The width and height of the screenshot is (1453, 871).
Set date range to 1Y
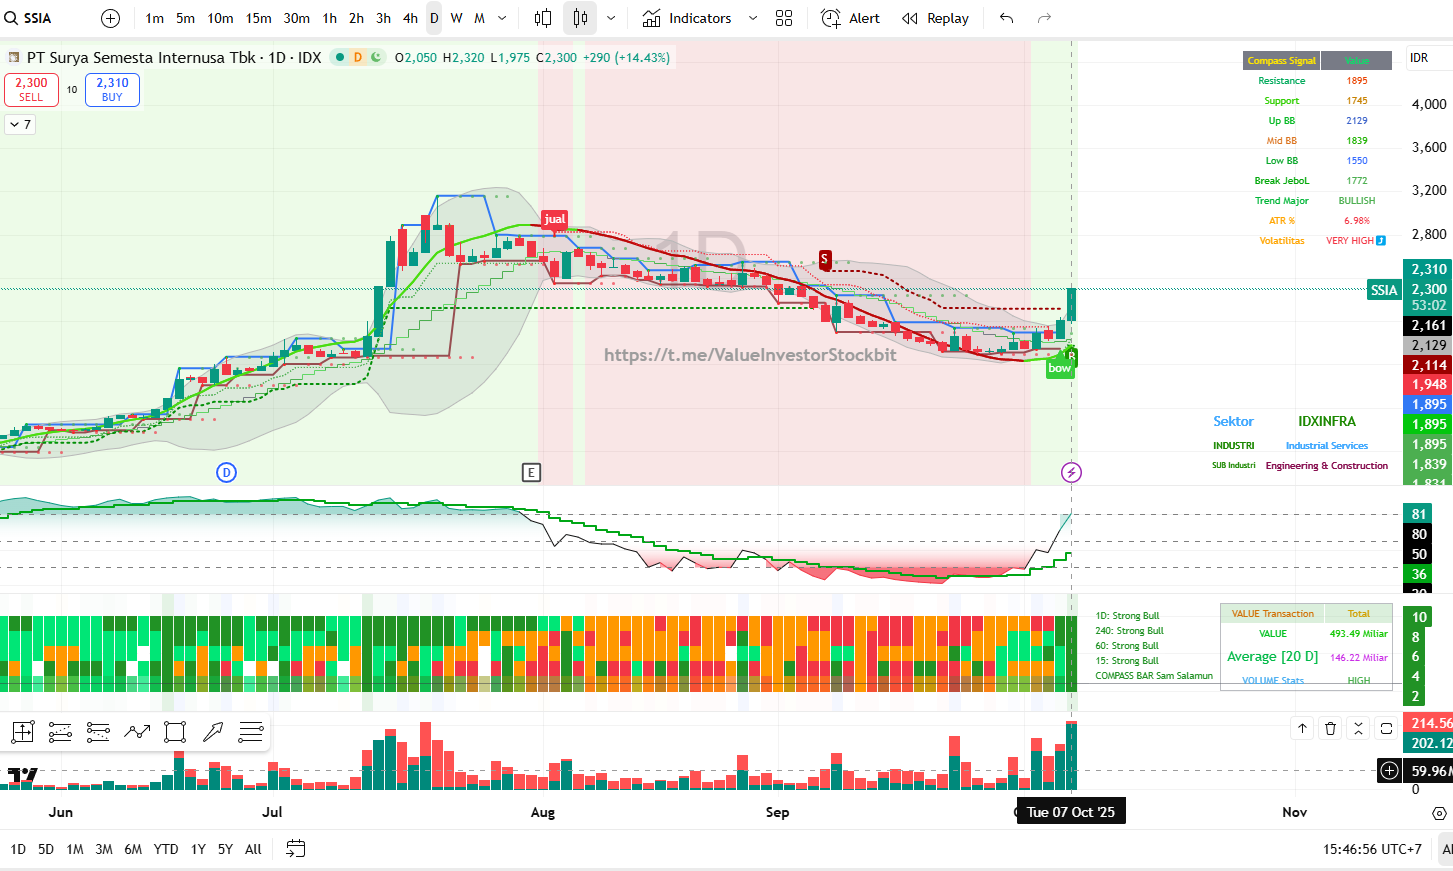click(198, 849)
